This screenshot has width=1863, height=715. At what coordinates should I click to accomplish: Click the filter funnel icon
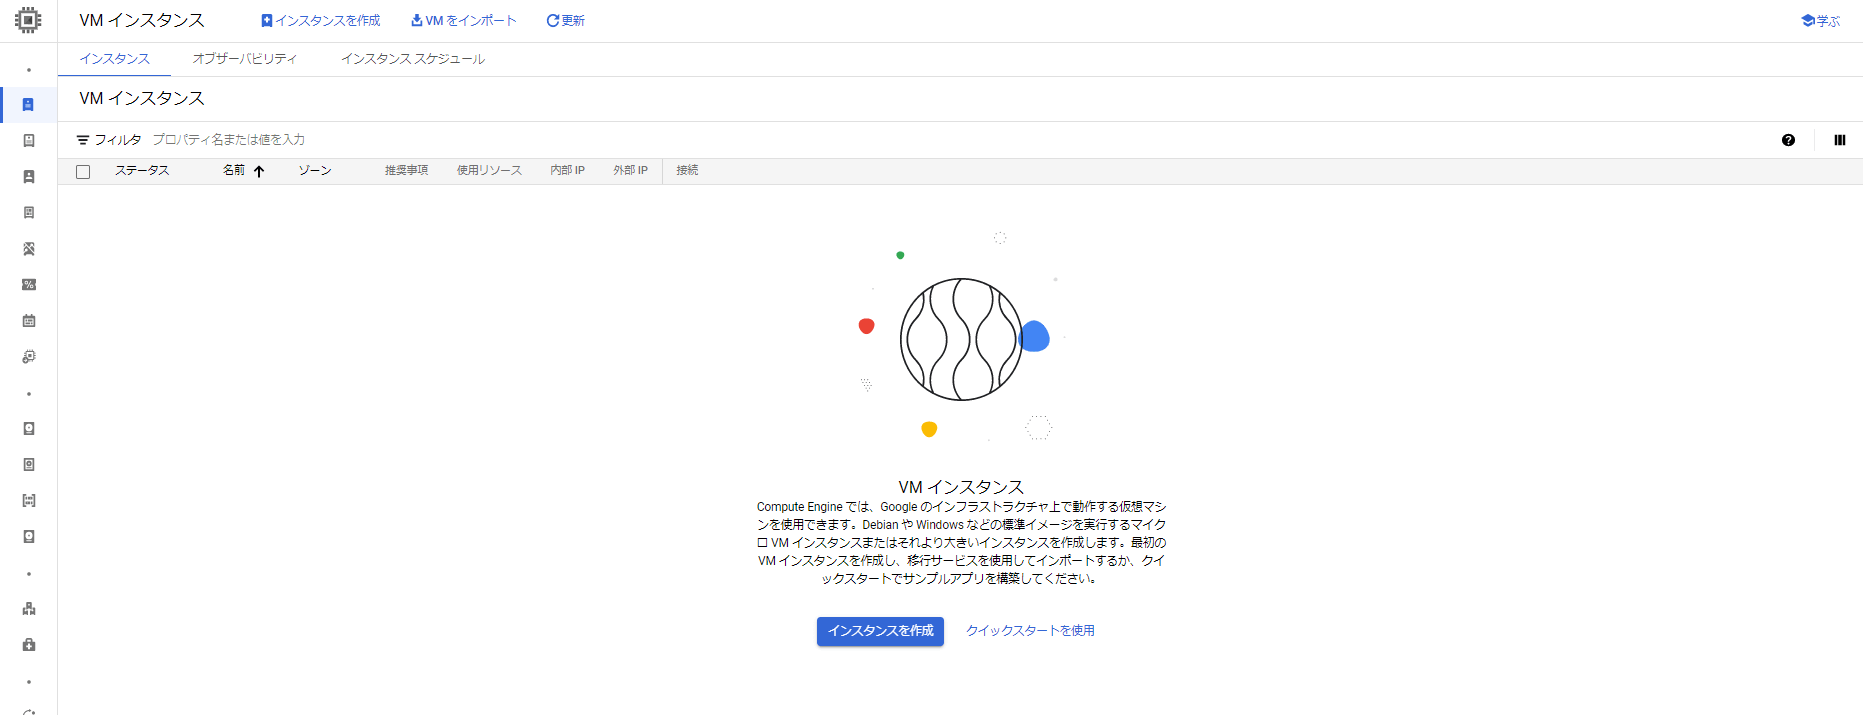[x=83, y=140]
